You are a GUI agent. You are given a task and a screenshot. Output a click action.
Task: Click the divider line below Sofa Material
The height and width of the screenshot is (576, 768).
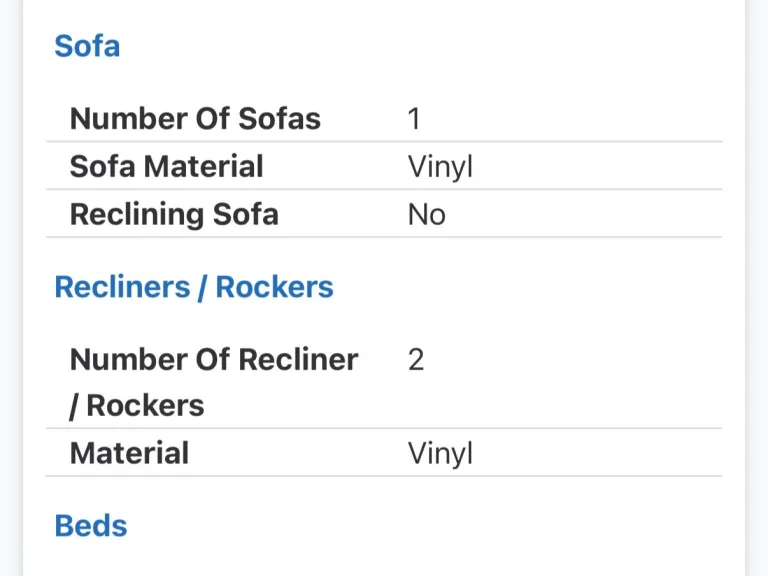coord(384,190)
